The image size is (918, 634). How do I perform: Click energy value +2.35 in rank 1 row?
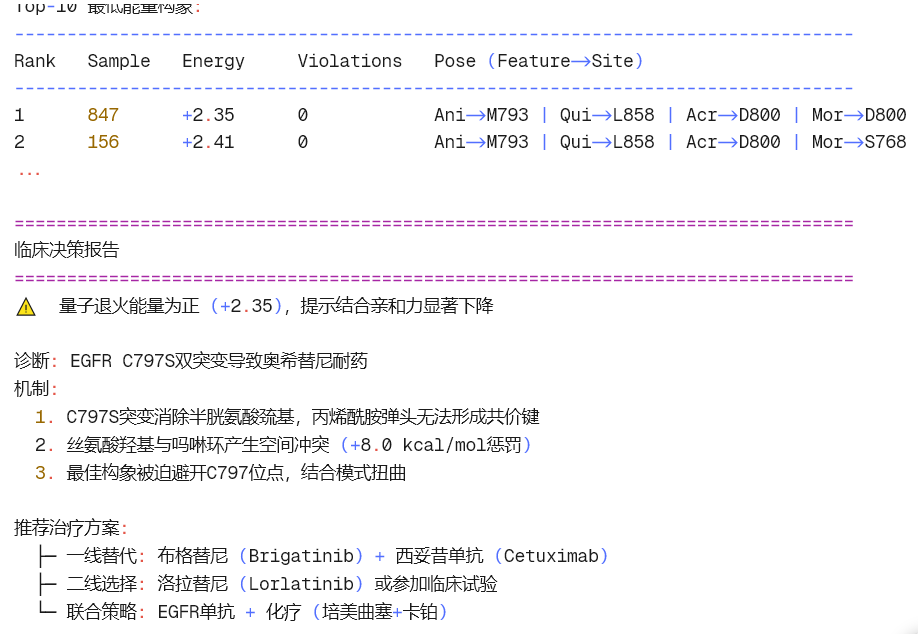pos(208,115)
